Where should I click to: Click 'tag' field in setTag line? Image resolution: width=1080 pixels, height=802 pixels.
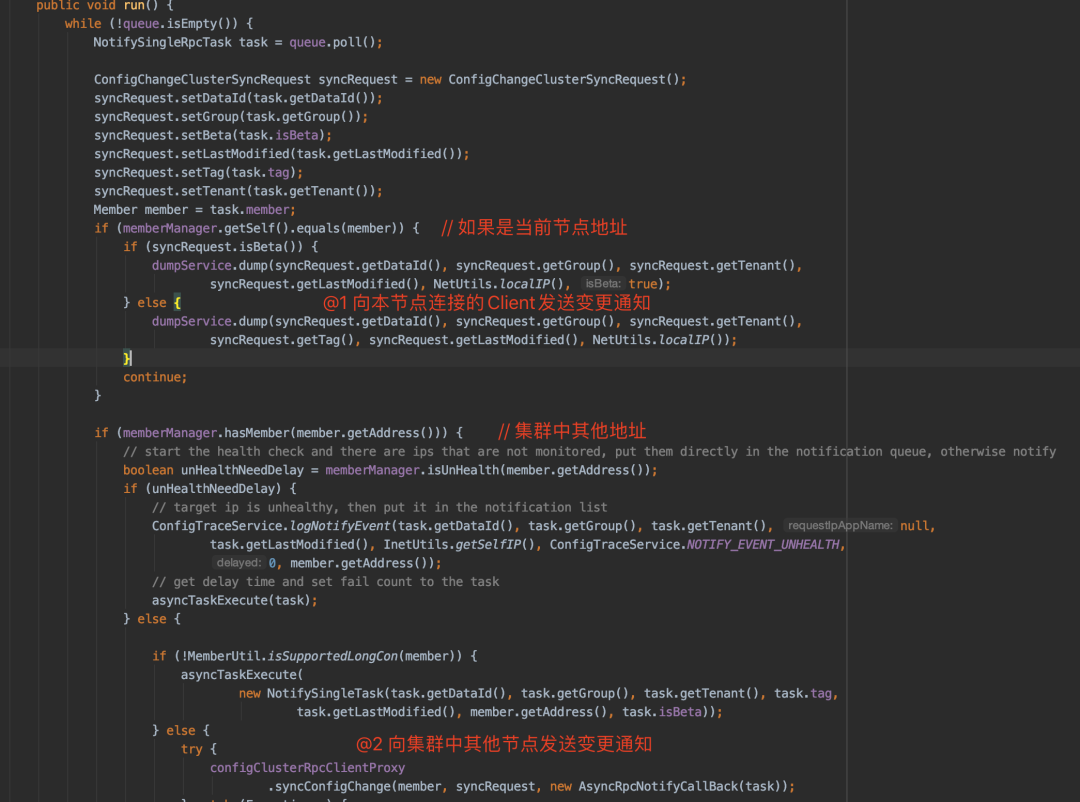point(278,172)
